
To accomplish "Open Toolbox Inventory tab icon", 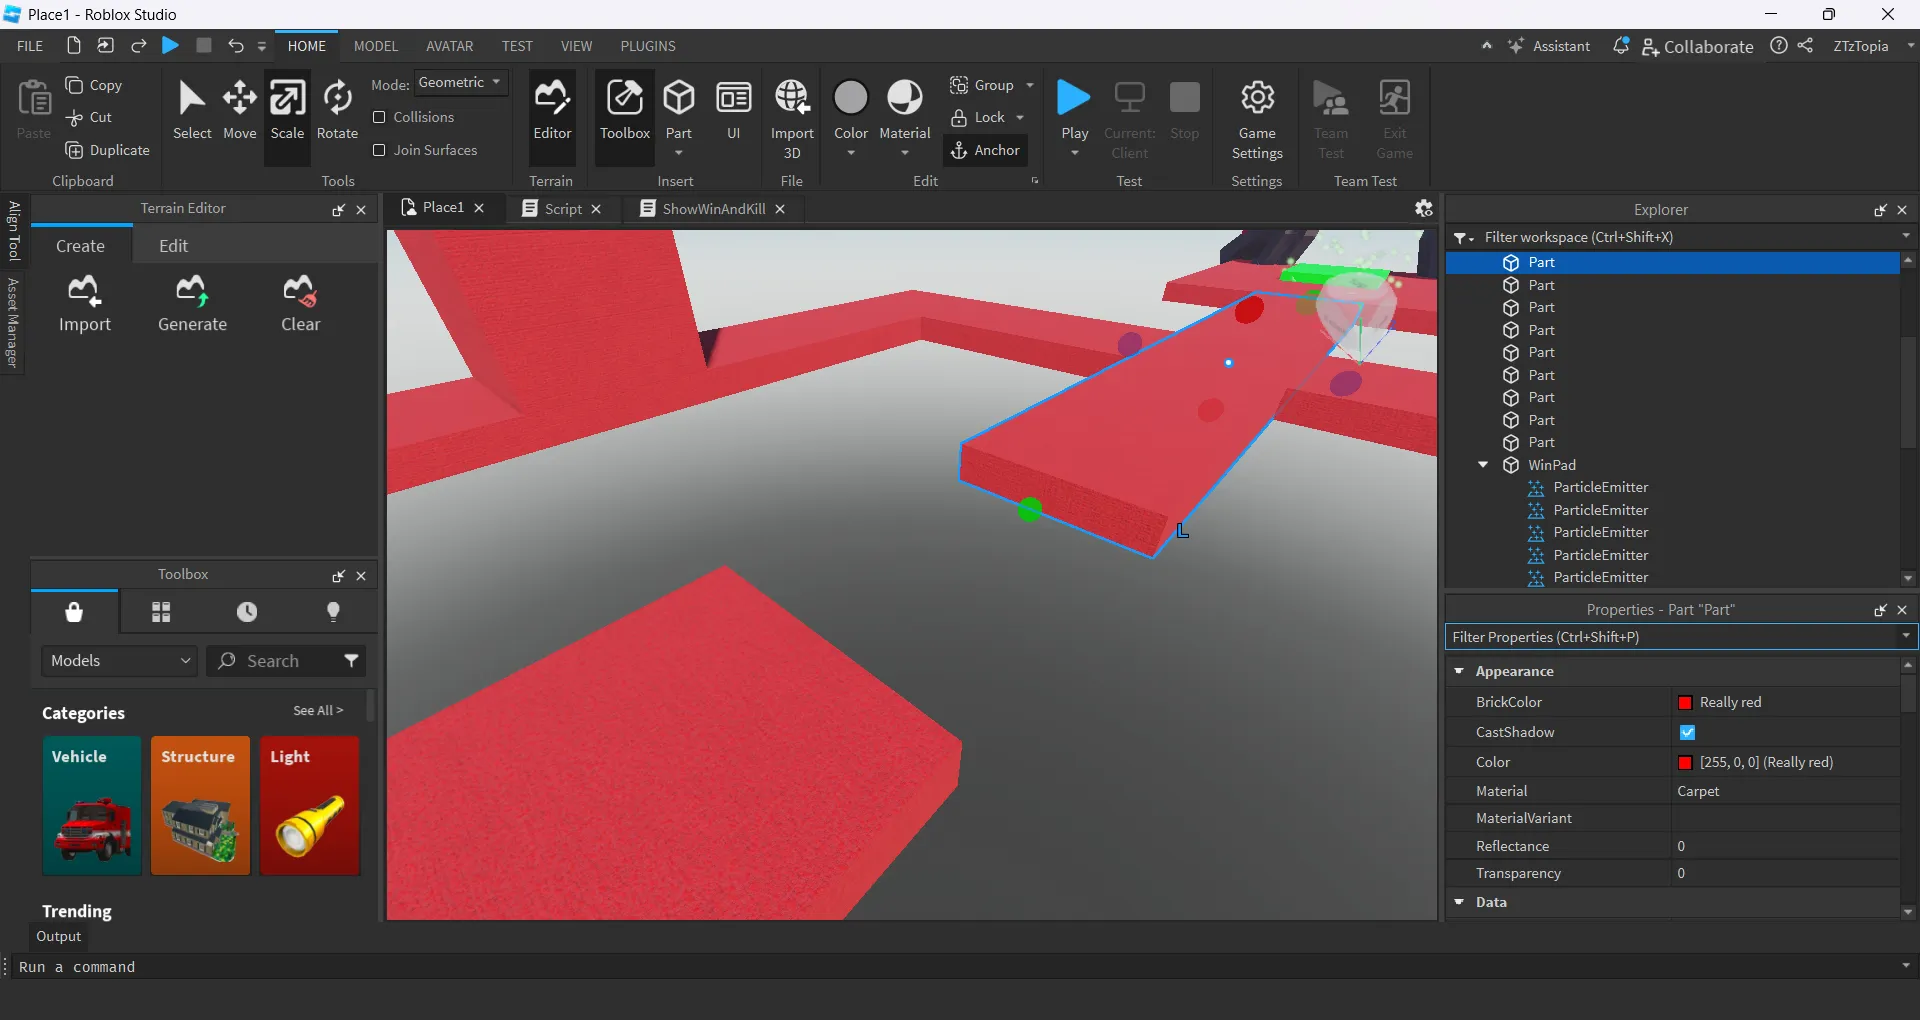I will pos(161,612).
